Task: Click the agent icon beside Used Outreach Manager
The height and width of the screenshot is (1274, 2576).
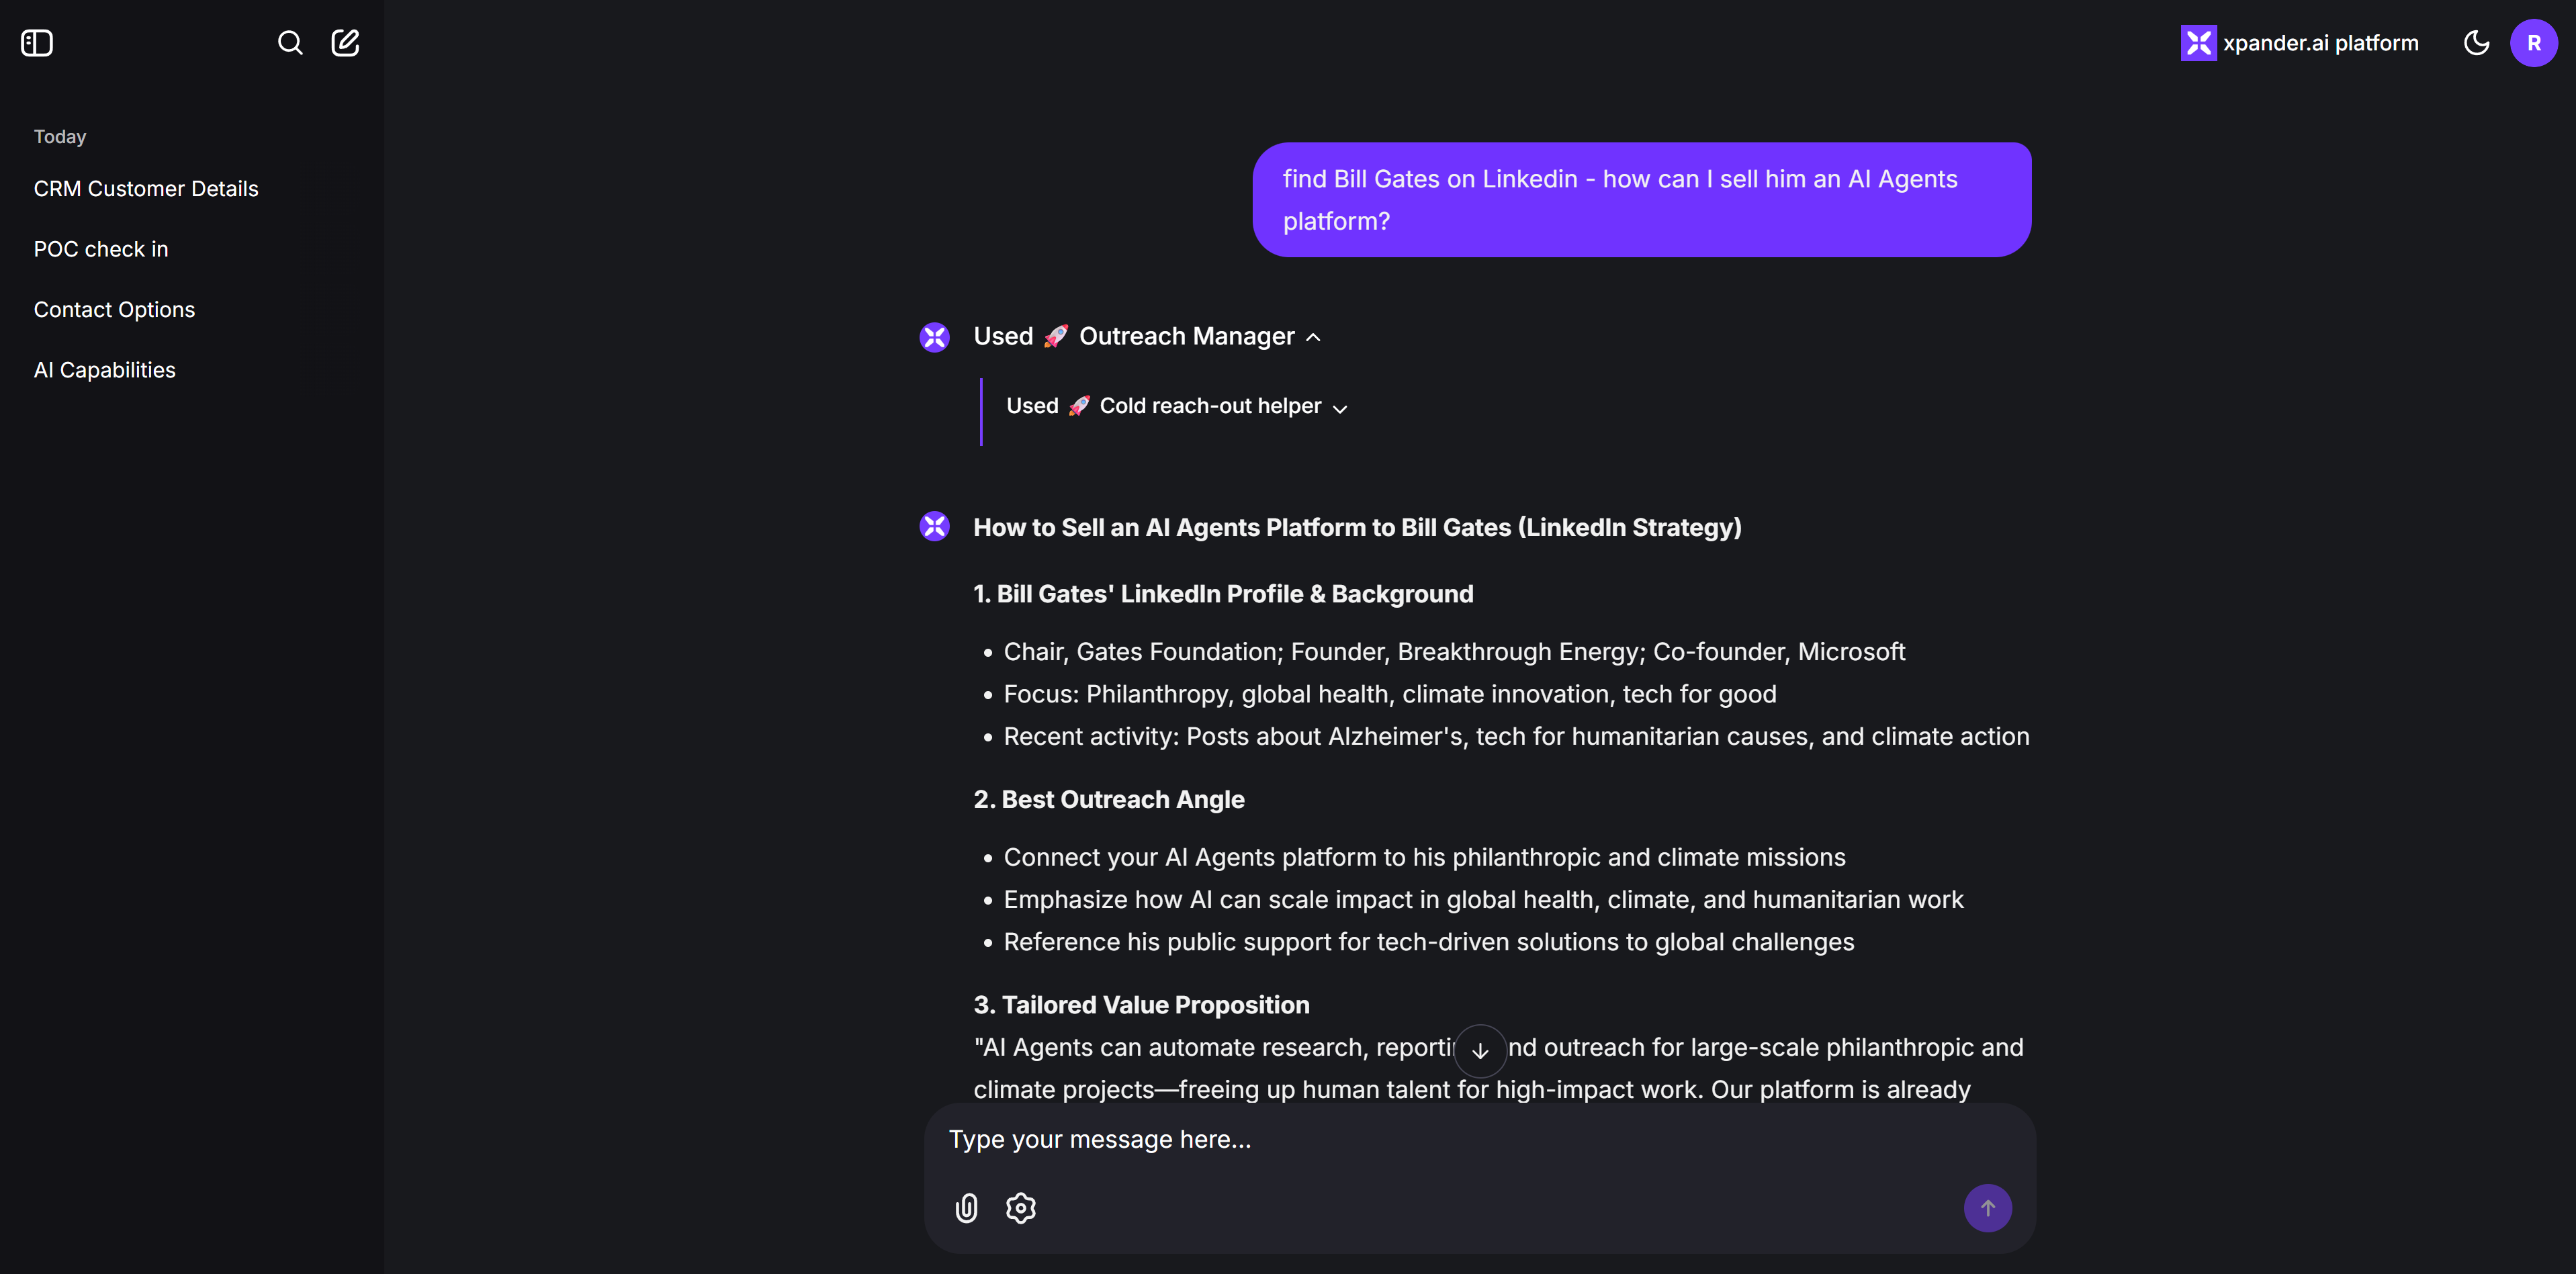Action: coord(934,337)
